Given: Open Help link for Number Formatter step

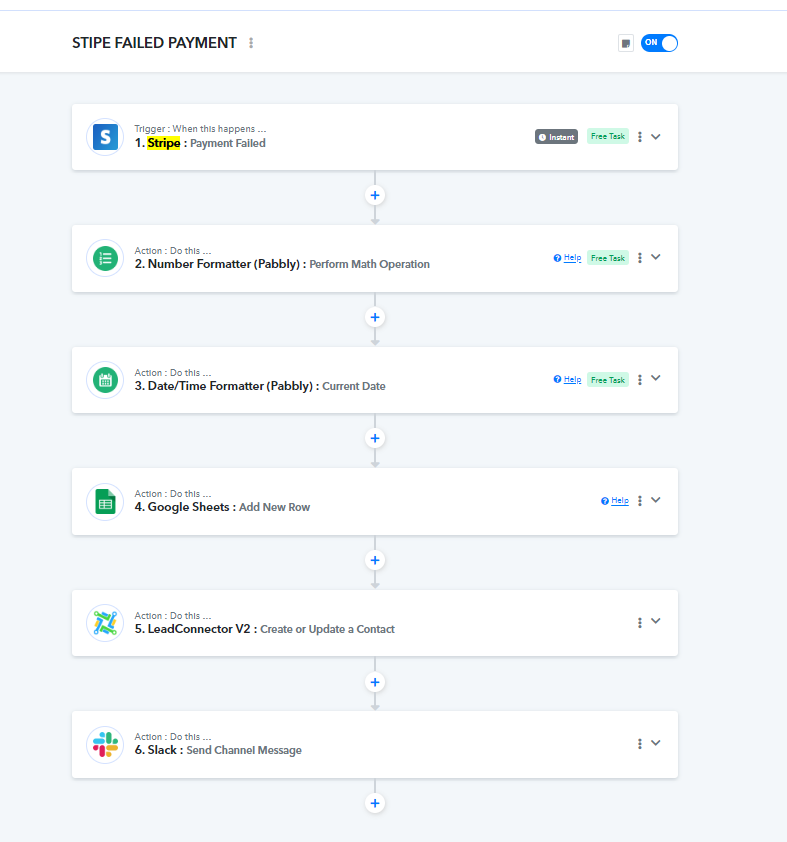Looking at the screenshot, I should click(x=567, y=258).
